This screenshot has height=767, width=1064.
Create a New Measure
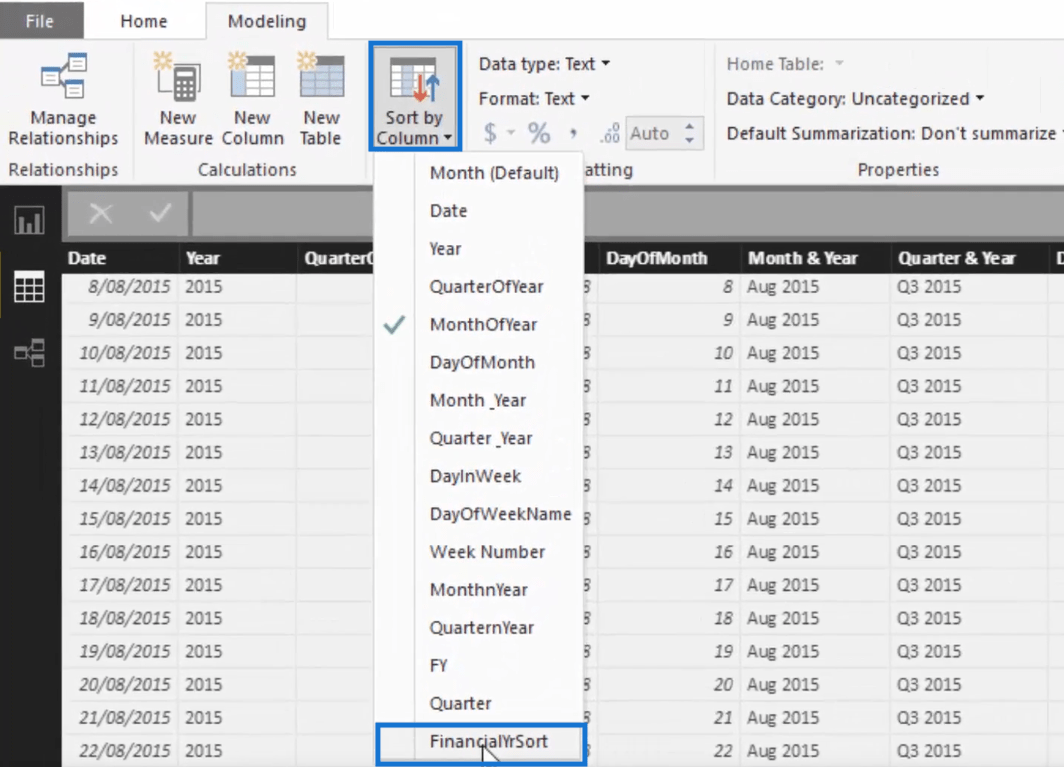click(x=178, y=99)
